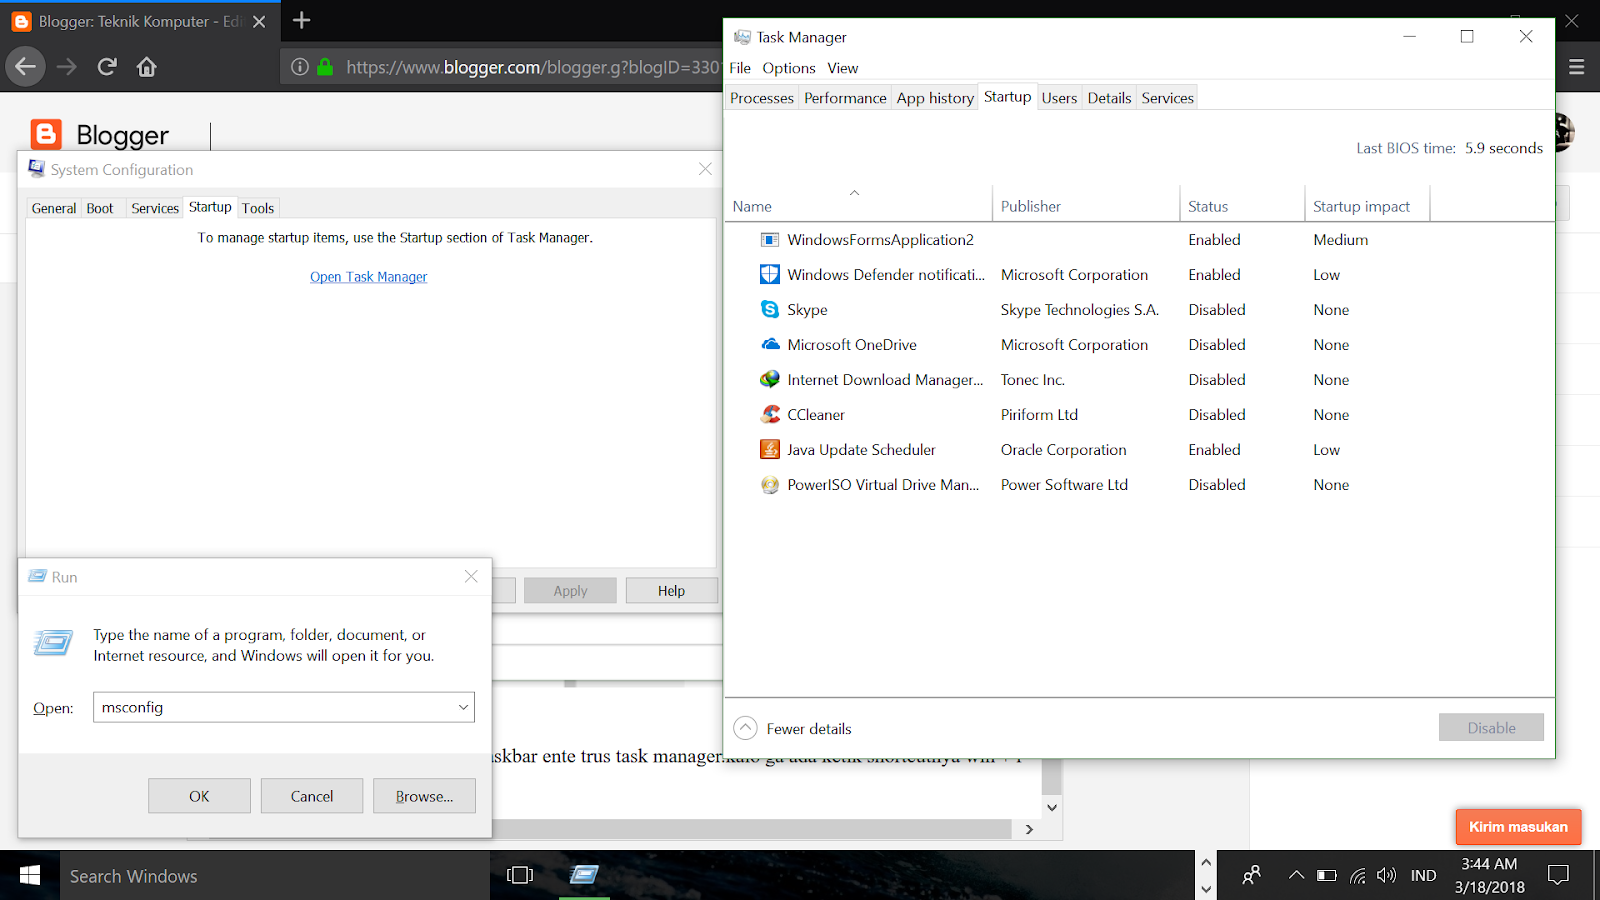Click the WindowsFormsApplication2 icon
The image size is (1600, 900).
pyautogui.click(x=769, y=239)
